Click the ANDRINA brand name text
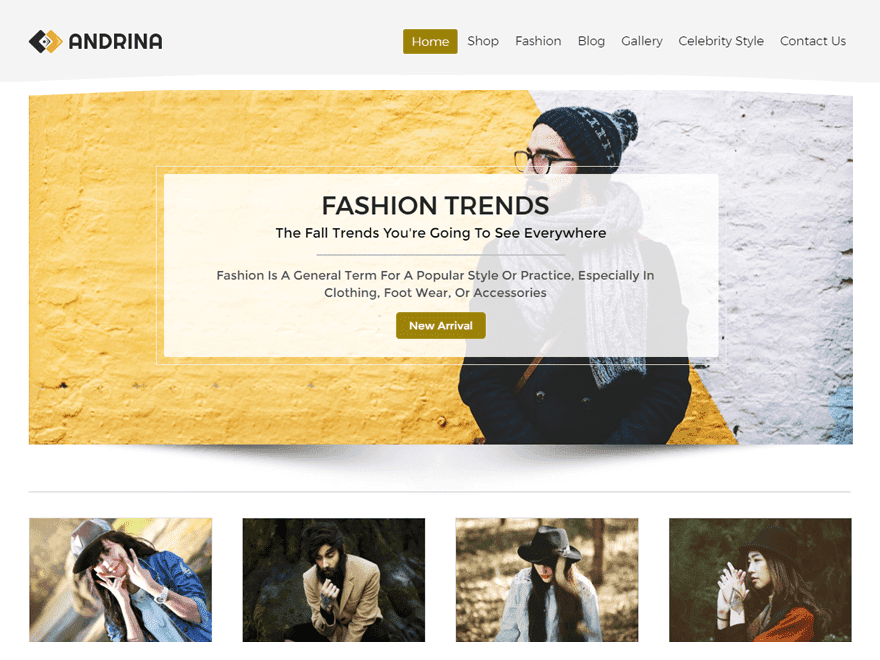The height and width of the screenshot is (660, 880). pos(116,42)
